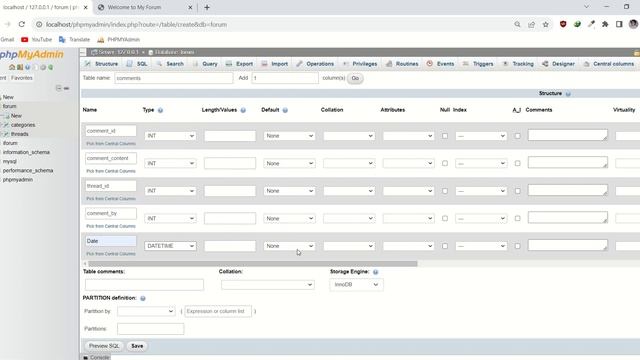The image size is (640, 360).
Task: Open the Console bar
Action: pos(97,357)
